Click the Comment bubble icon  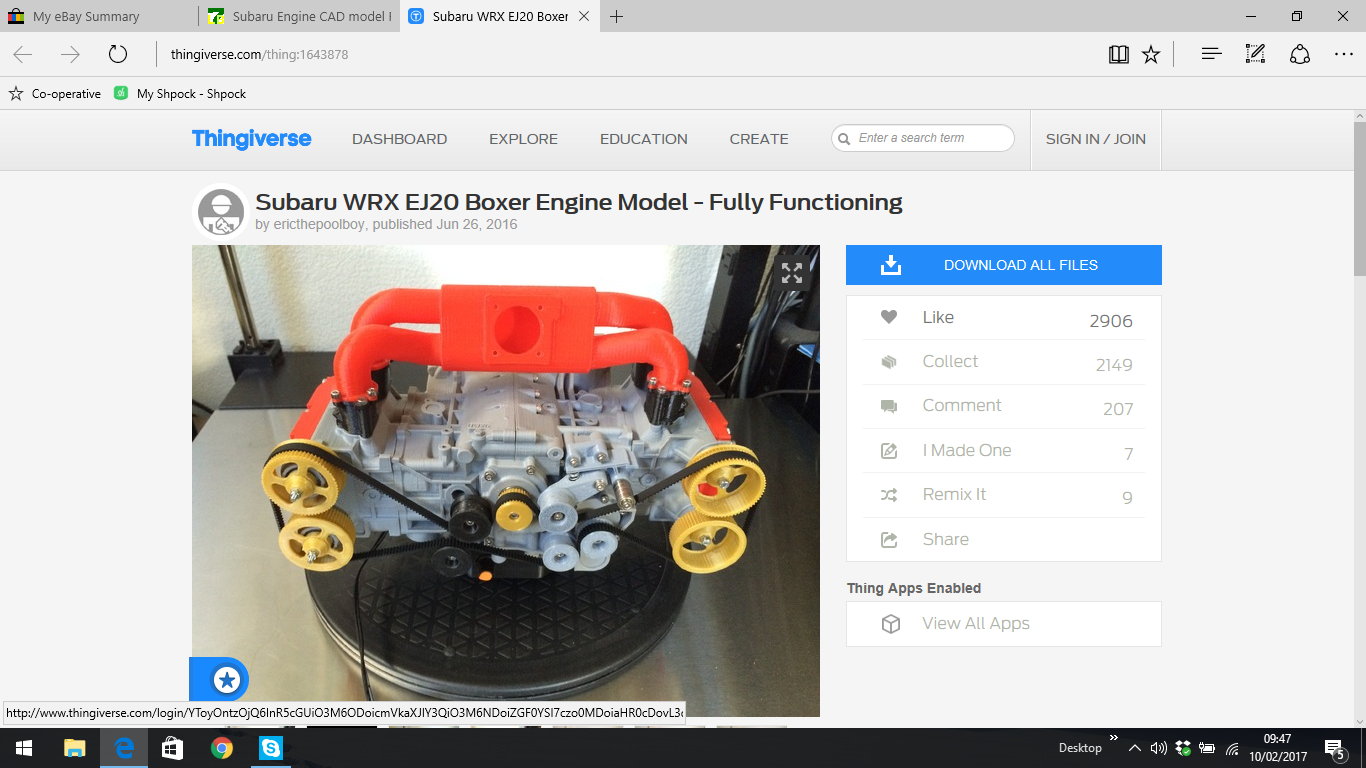[x=888, y=406]
